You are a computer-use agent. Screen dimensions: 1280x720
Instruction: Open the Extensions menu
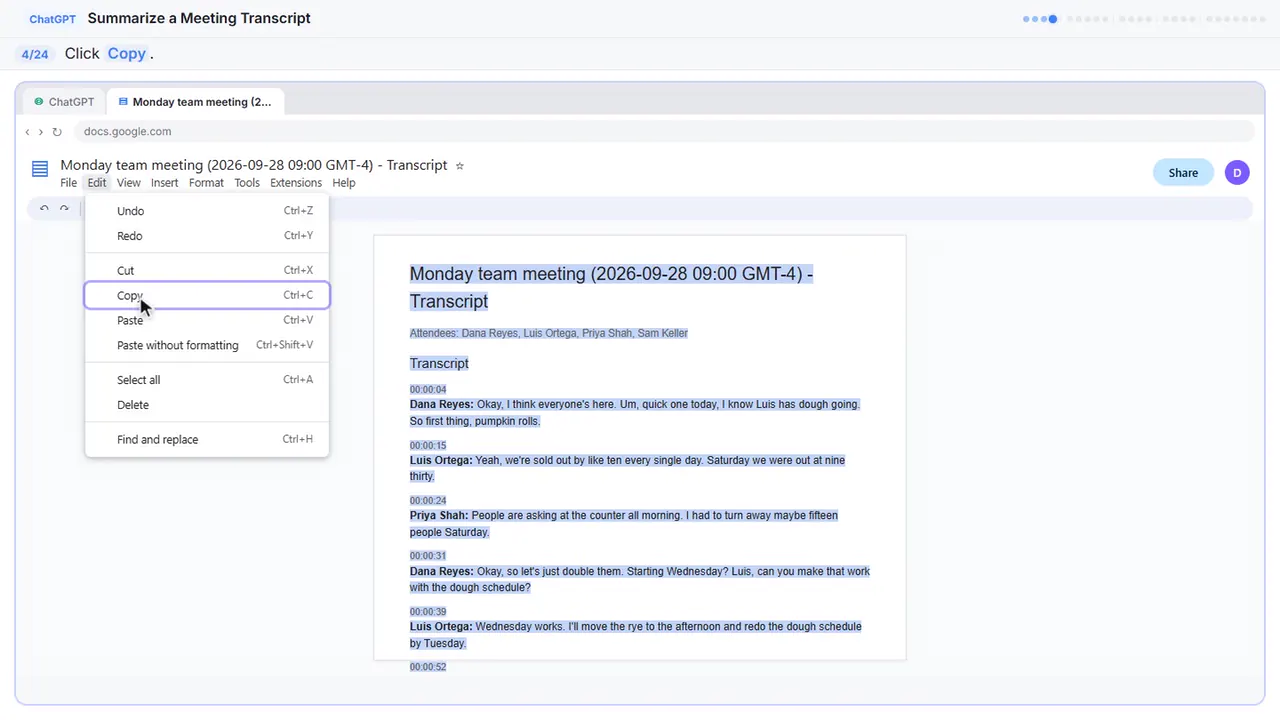point(296,183)
